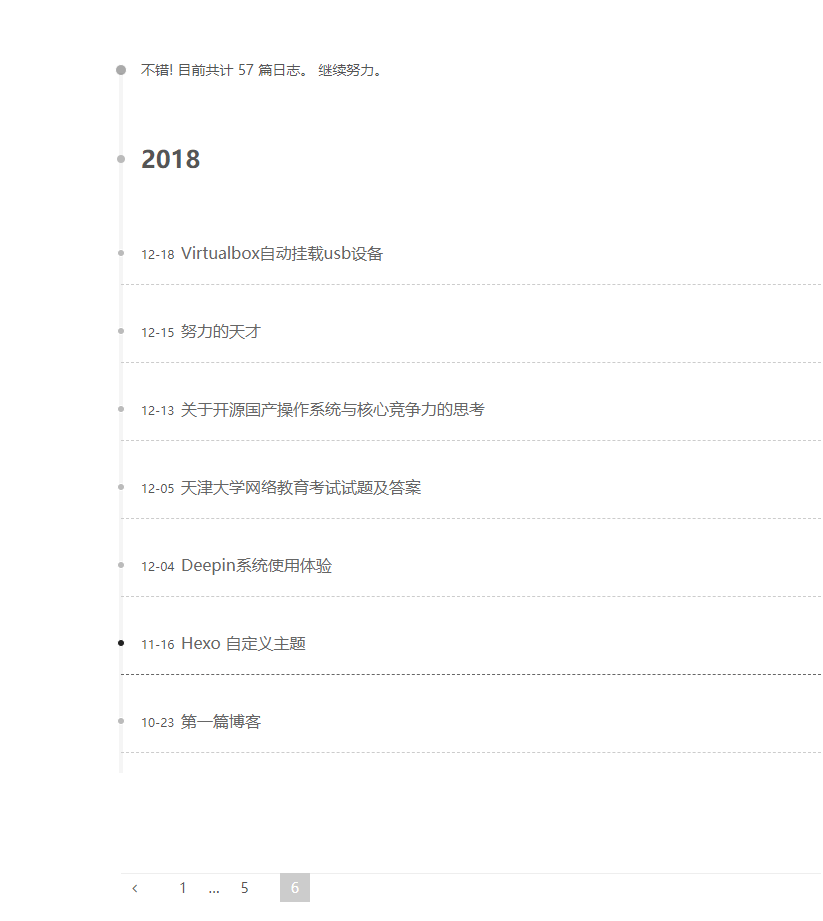Click the 2018 year heading
This screenshot has width=823, height=921.
[171, 159]
